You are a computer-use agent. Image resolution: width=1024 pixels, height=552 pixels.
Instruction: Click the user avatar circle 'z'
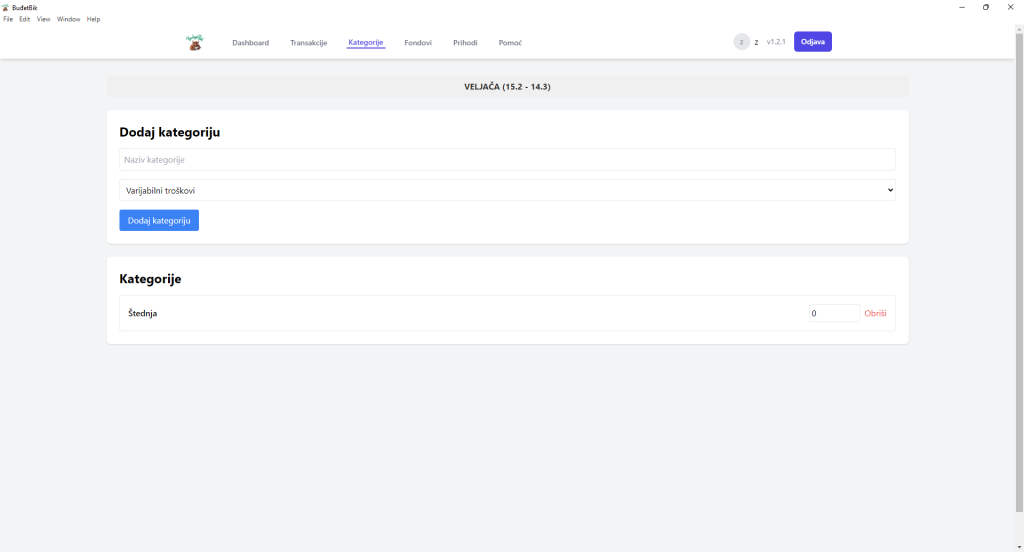point(741,42)
